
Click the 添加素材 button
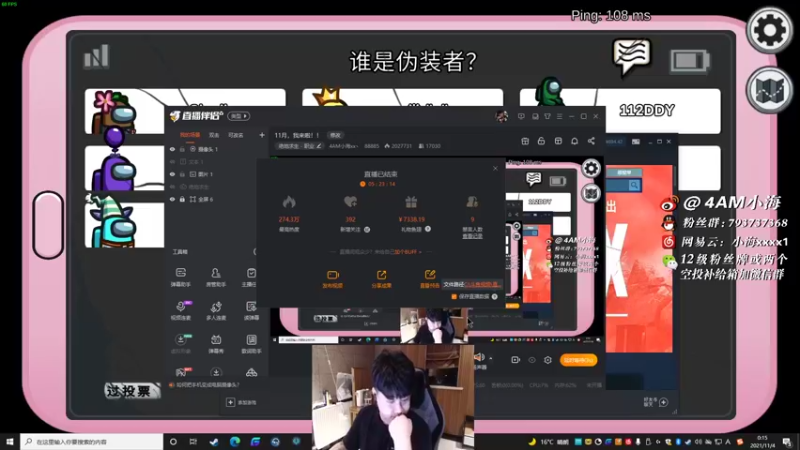click(x=241, y=403)
